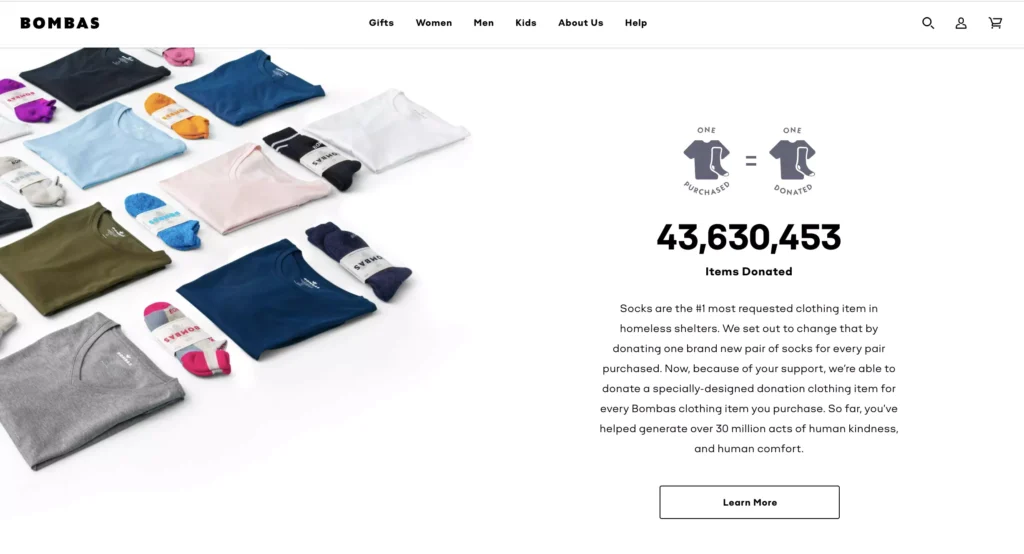Click the One Purchased shirt-and-sock icon

tap(707, 161)
